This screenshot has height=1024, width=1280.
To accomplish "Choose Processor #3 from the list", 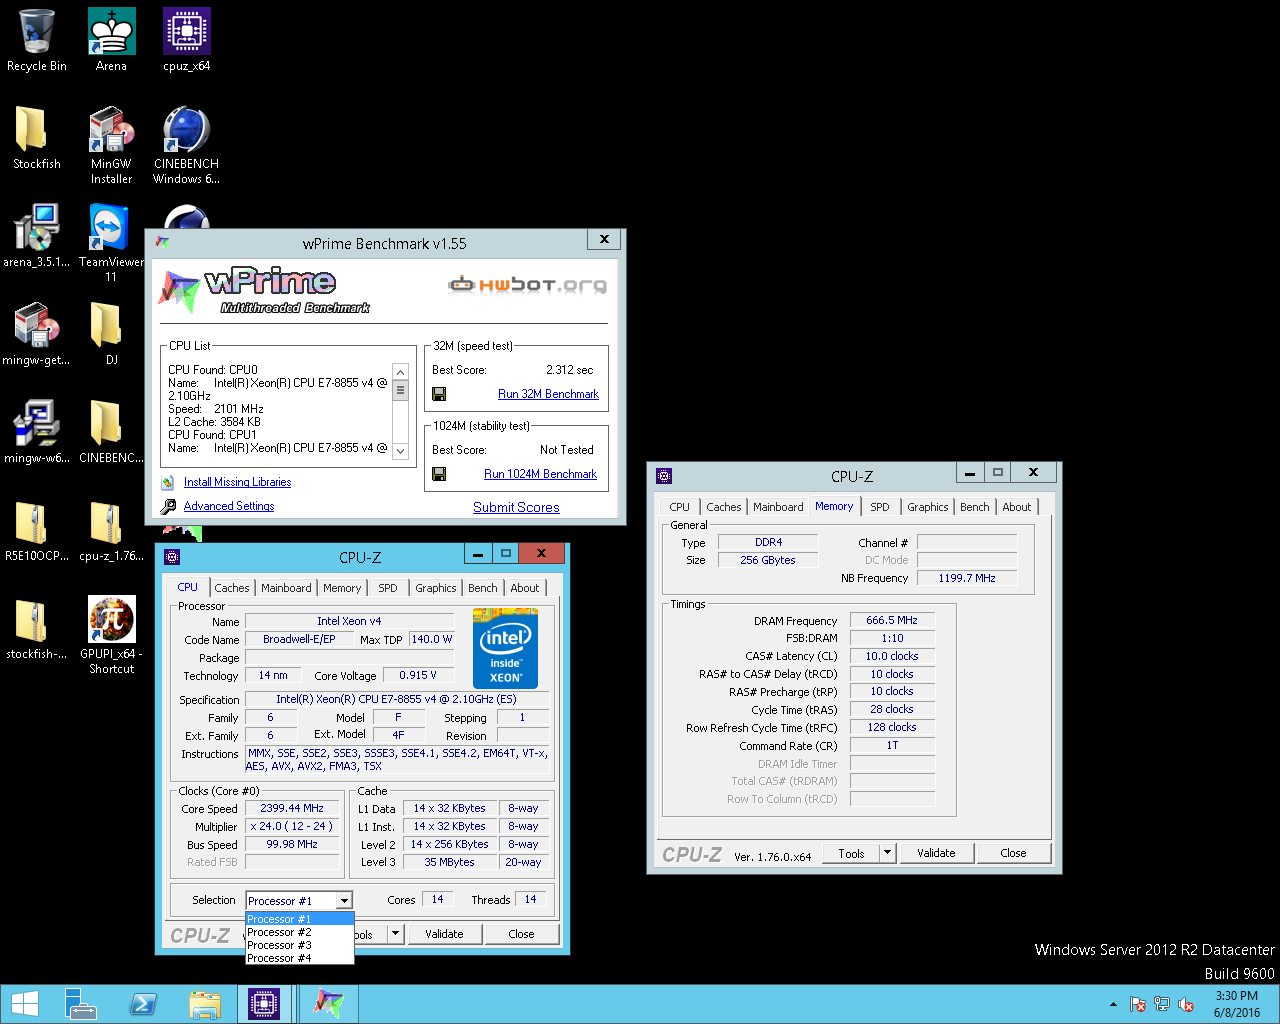I will click(300, 945).
